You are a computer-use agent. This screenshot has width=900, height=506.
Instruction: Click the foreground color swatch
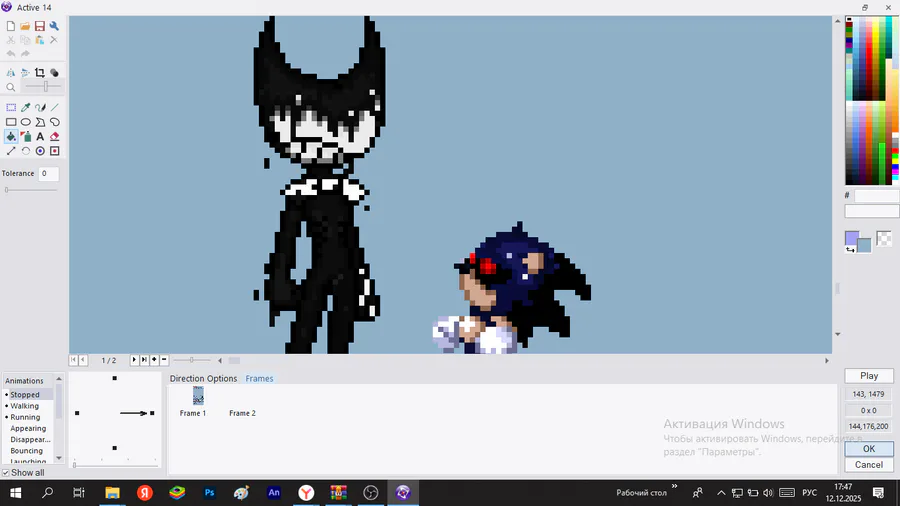click(851, 238)
